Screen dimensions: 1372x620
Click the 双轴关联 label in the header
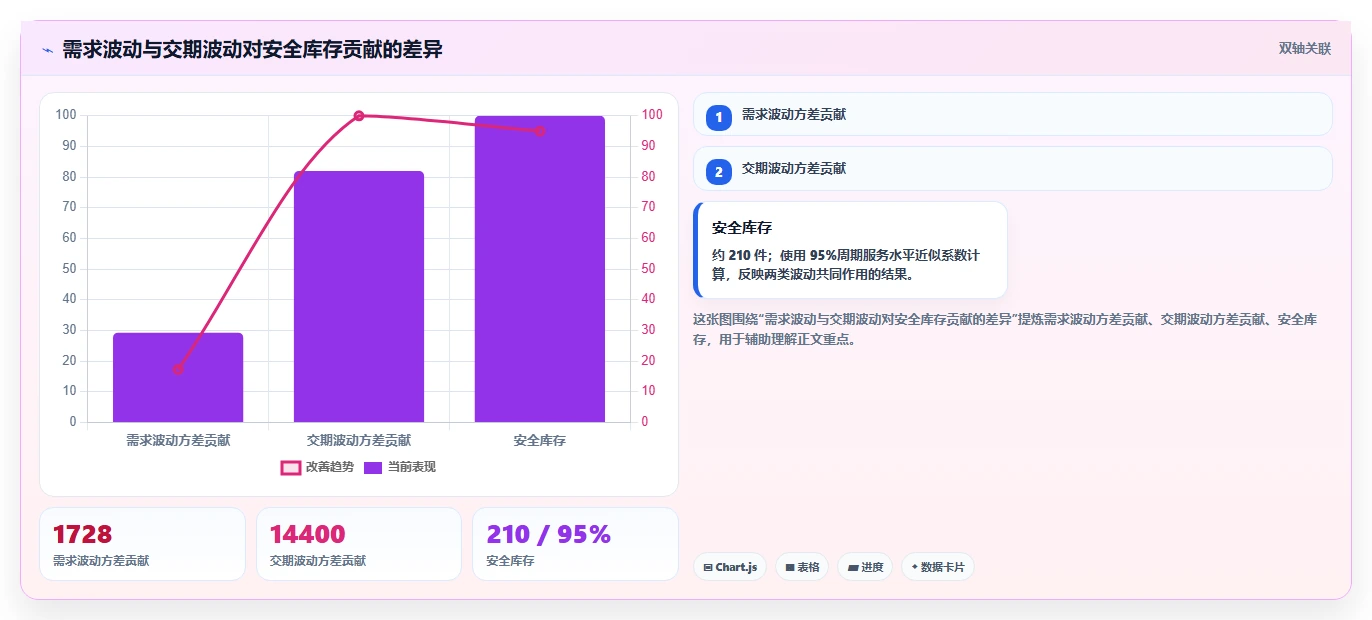pyautogui.click(x=1304, y=48)
